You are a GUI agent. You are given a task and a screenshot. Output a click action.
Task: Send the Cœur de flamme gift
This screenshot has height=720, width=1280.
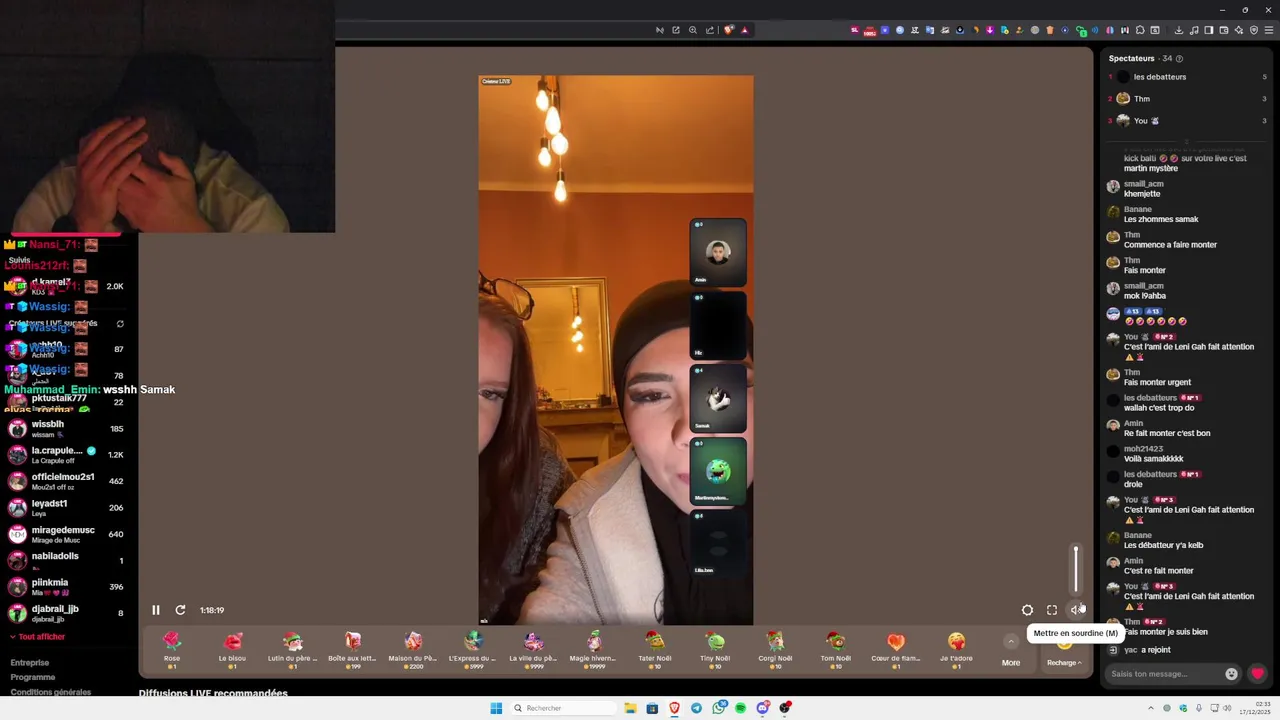pyautogui.click(x=896, y=649)
